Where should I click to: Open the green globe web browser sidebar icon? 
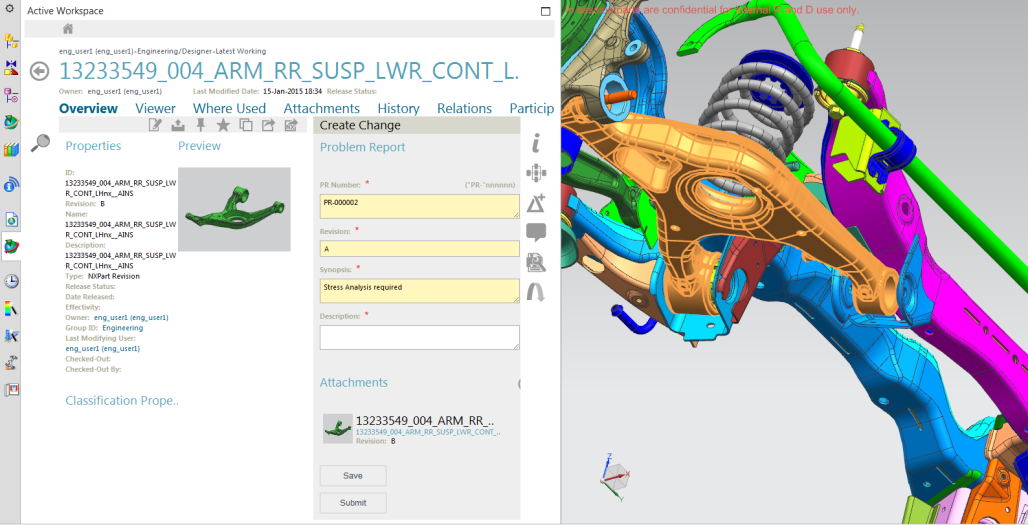click(x=11, y=123)
